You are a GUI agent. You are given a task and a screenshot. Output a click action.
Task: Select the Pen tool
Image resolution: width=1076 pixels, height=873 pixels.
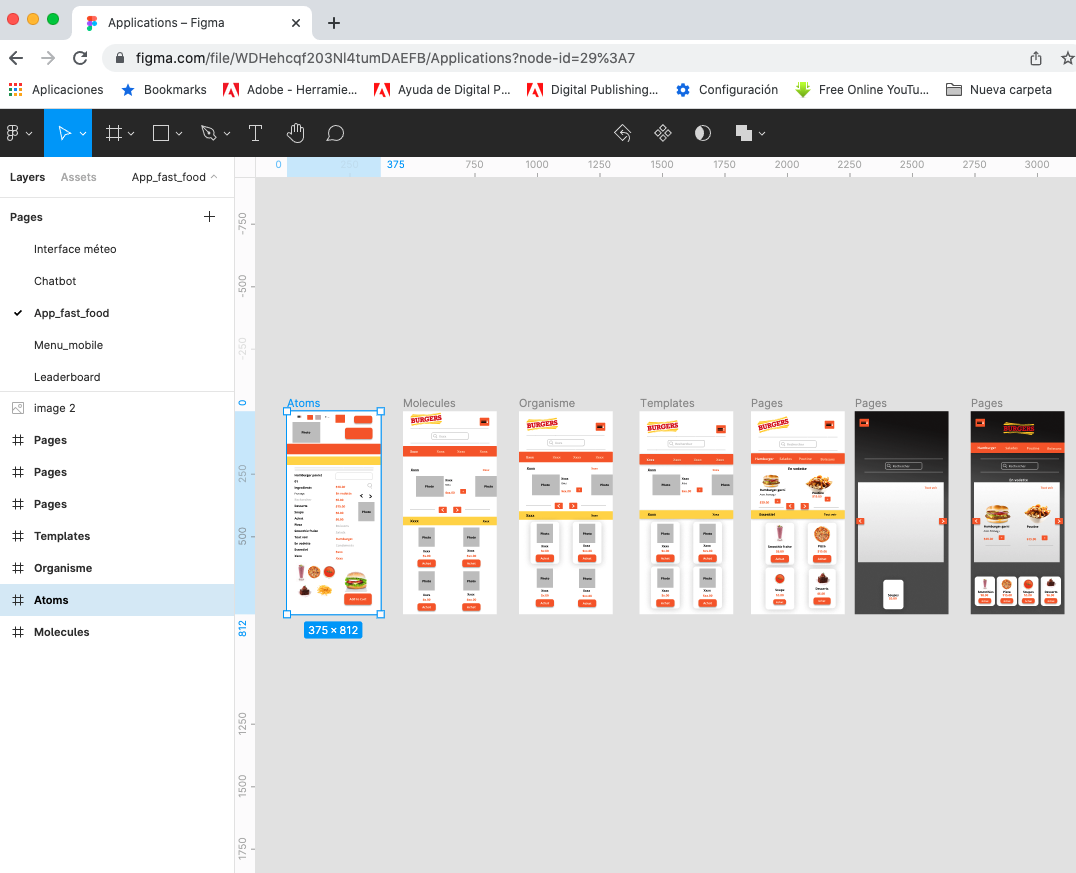tap(208, 133)
